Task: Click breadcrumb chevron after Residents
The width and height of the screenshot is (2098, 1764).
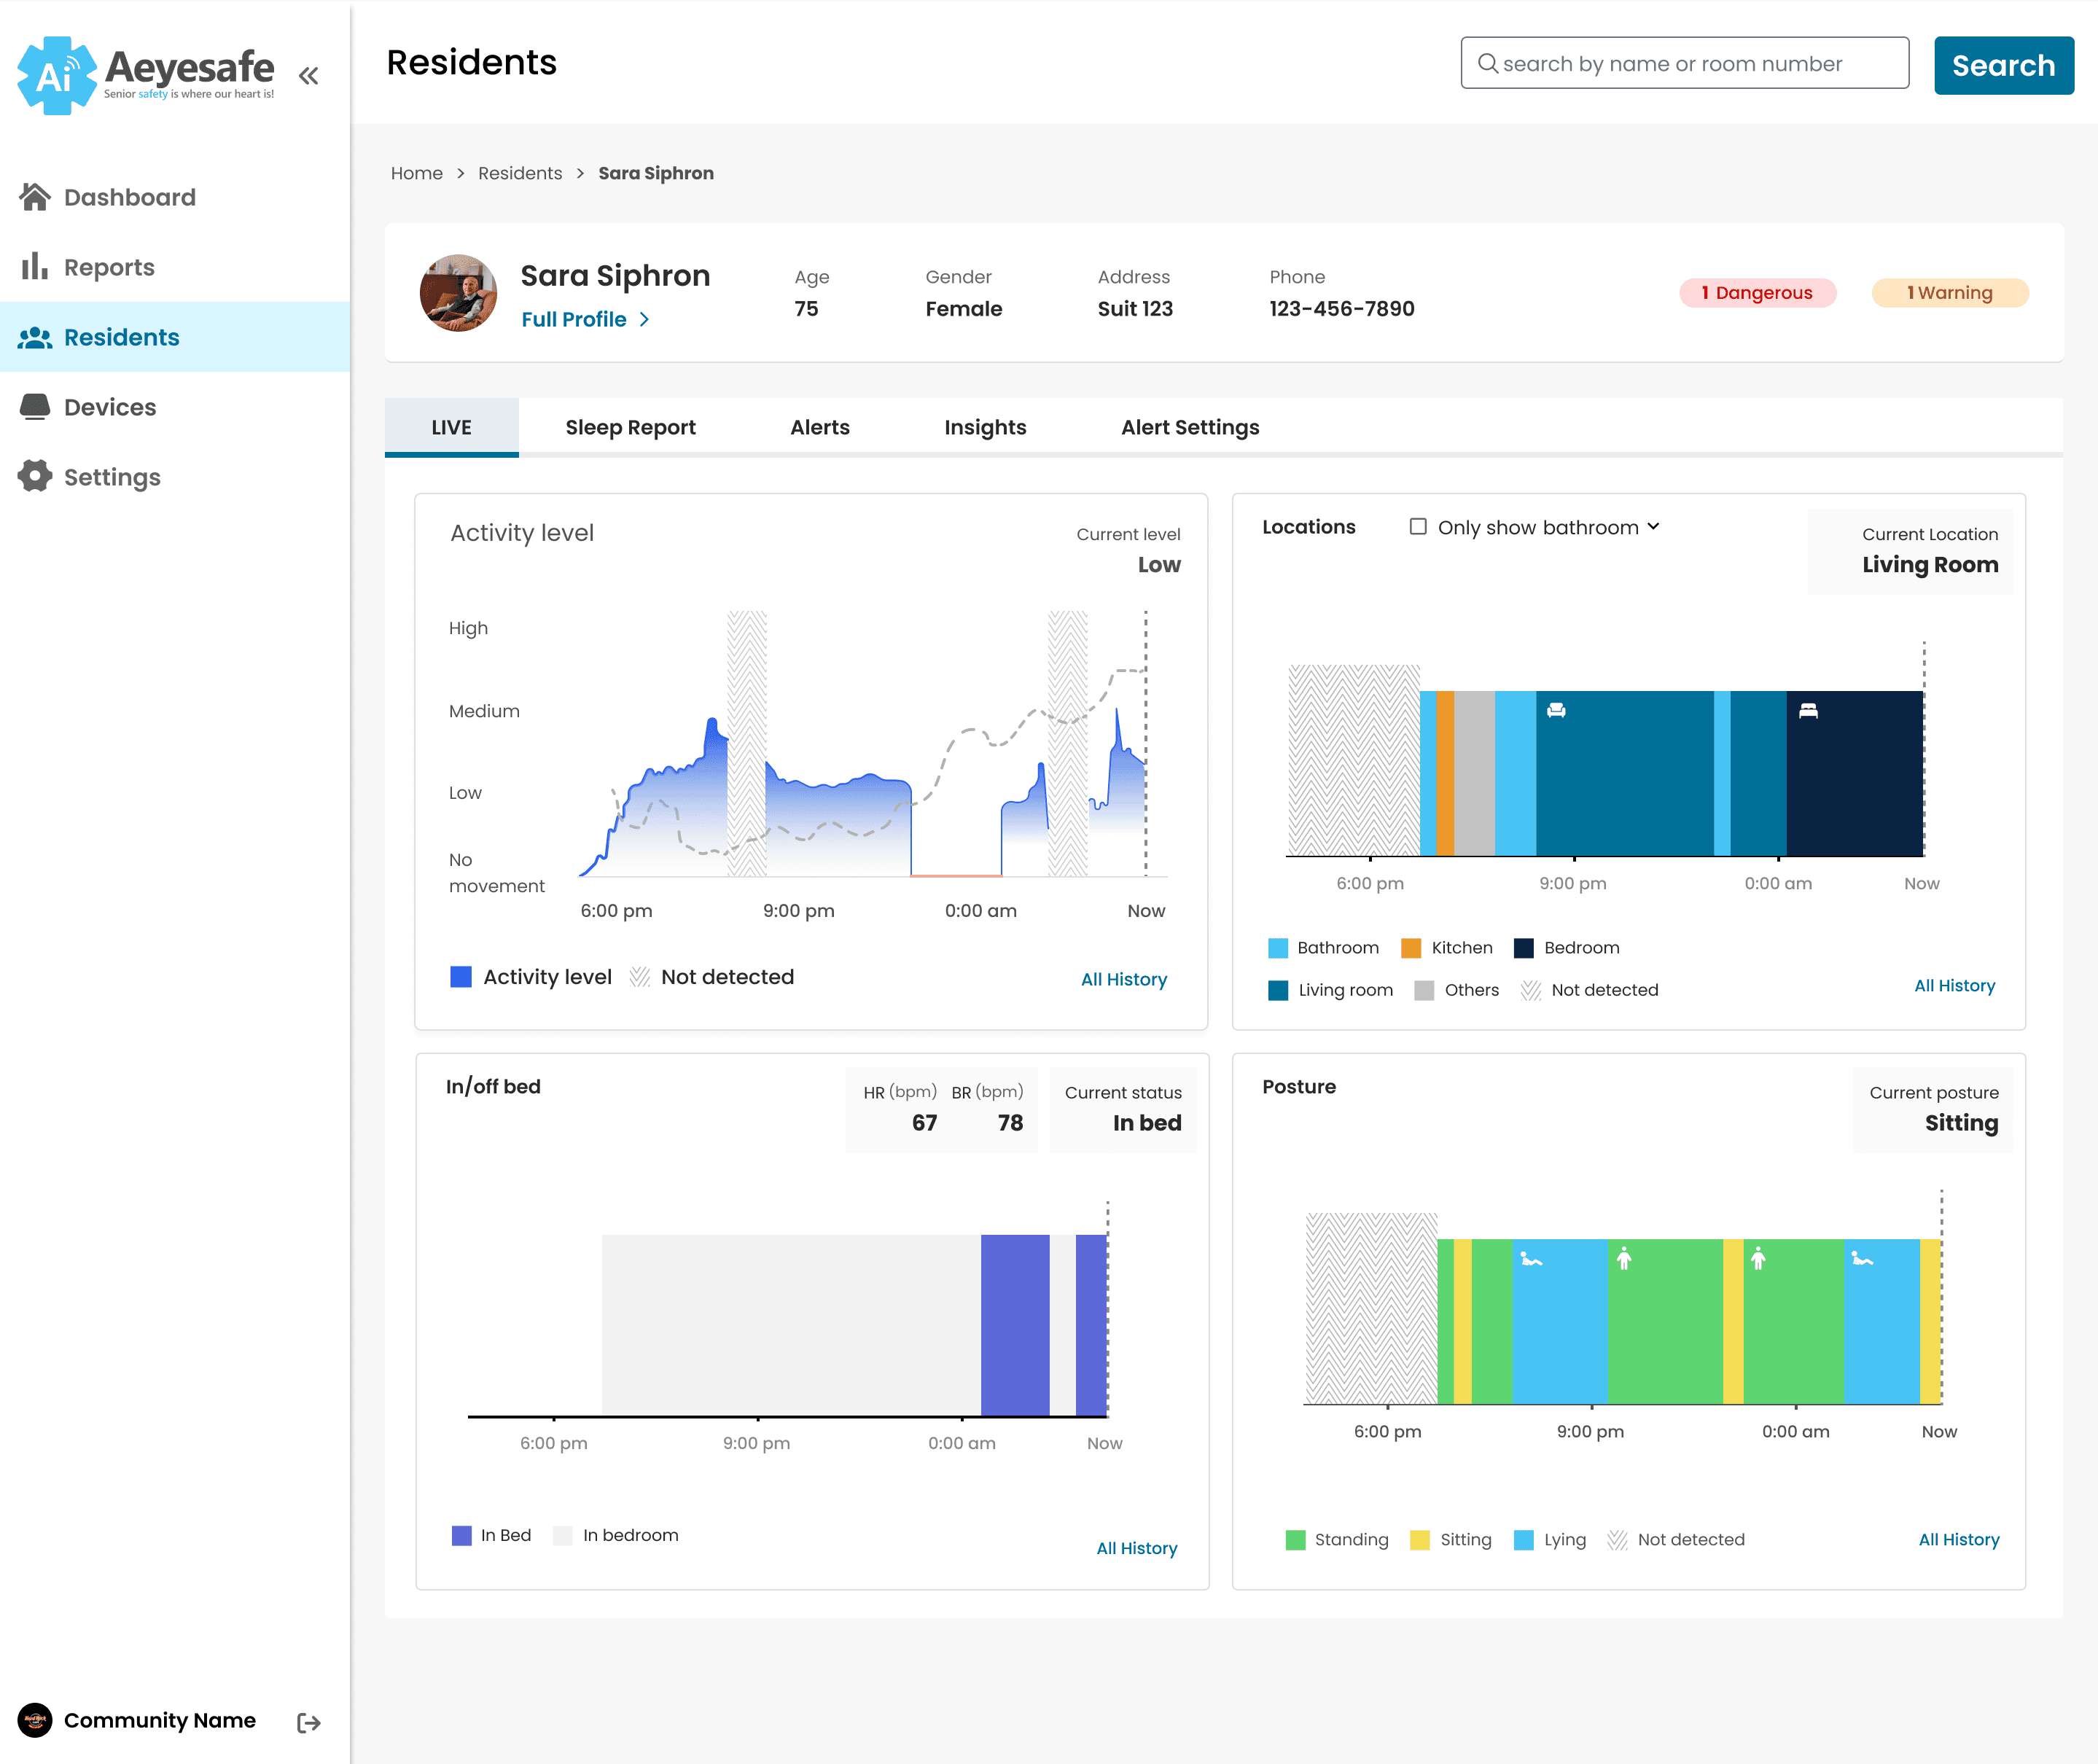Action: pyautogui.click(x=580, y=173)
